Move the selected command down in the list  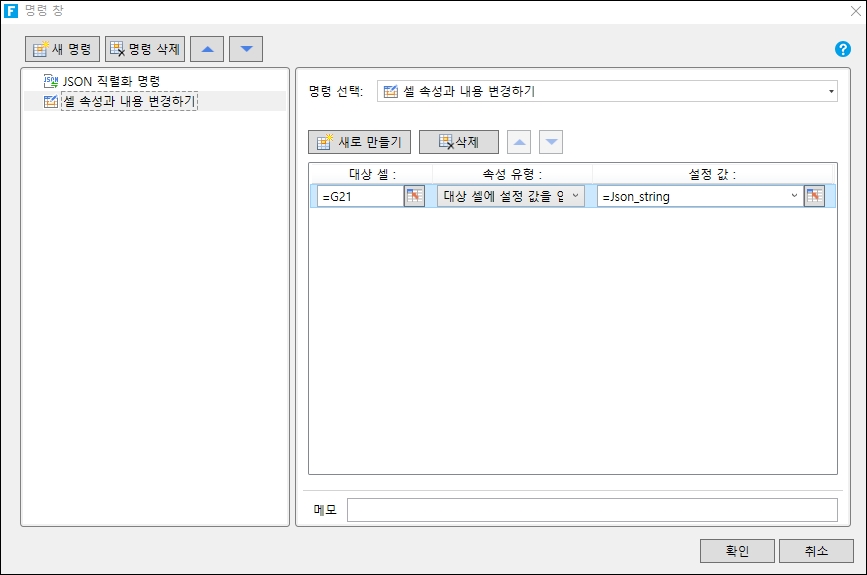coord(246,49)
